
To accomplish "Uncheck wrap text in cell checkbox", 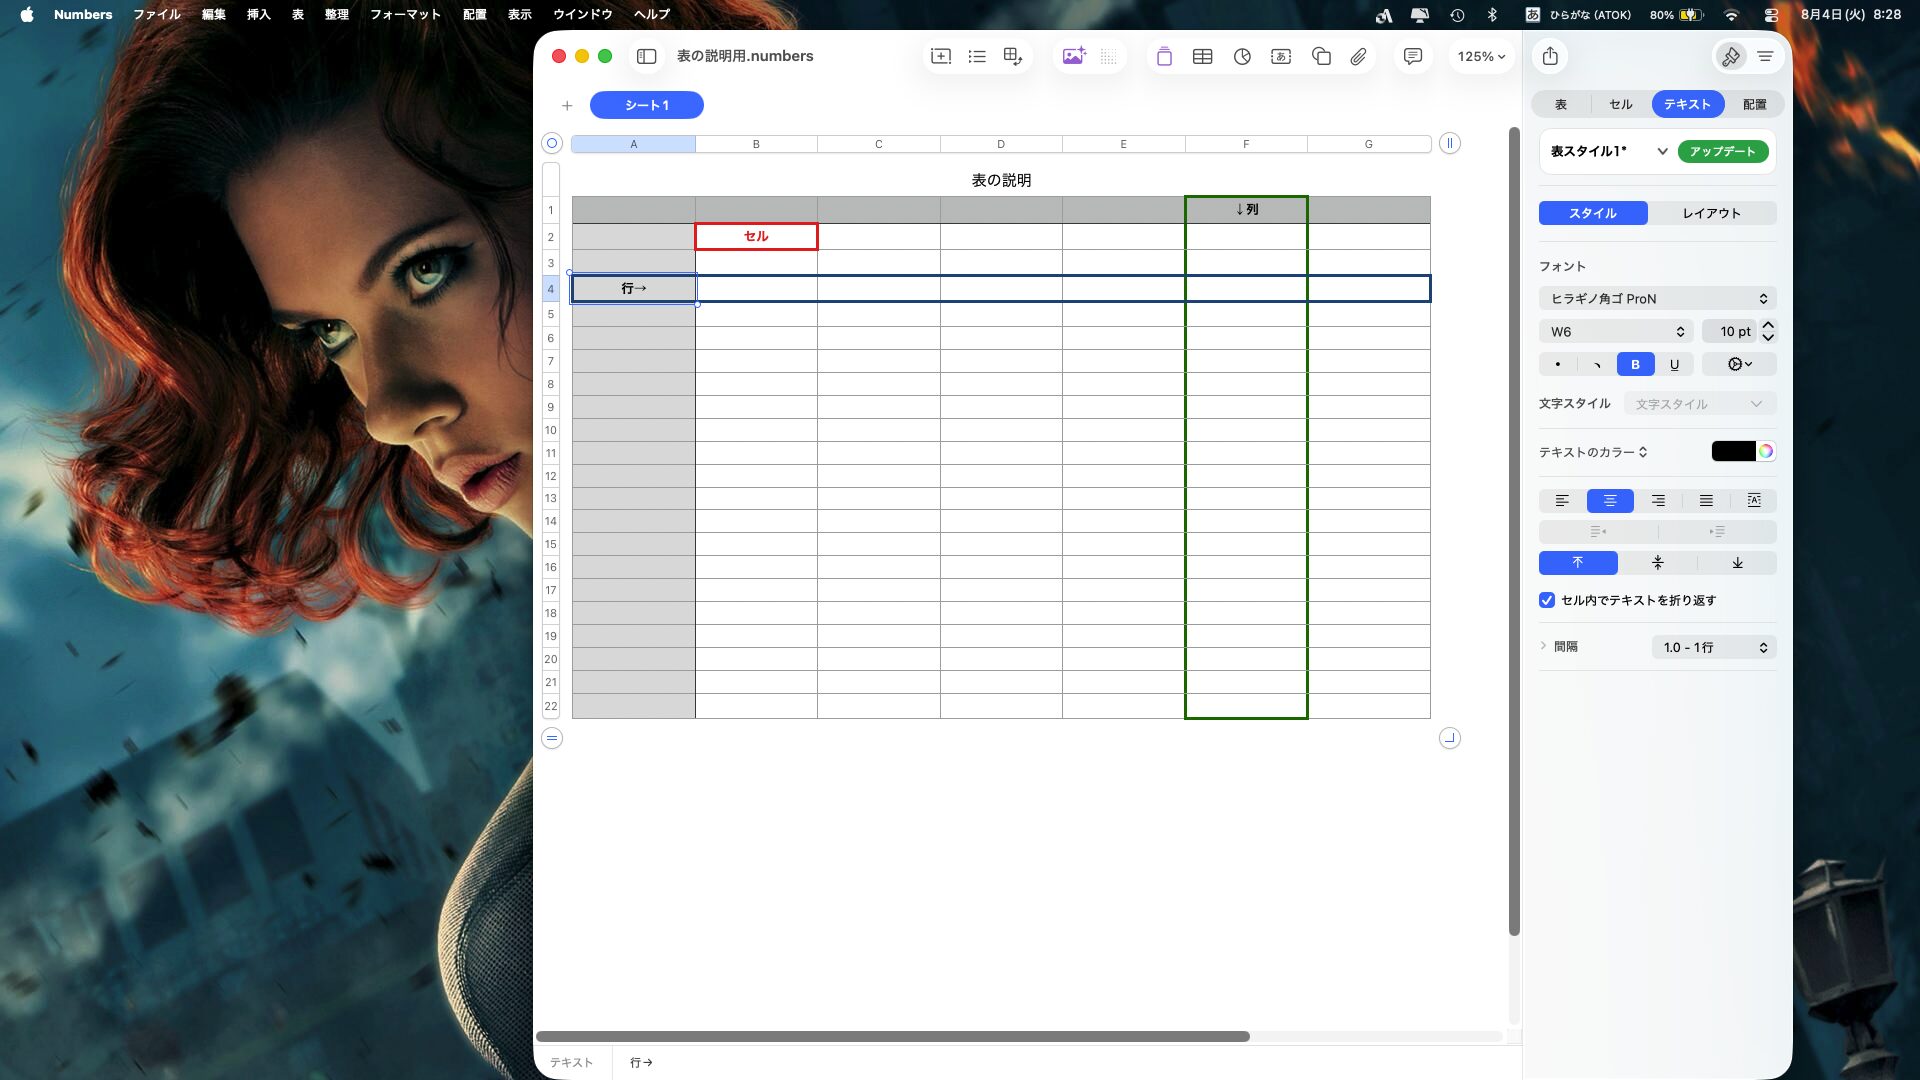I will click(1547, 601).
